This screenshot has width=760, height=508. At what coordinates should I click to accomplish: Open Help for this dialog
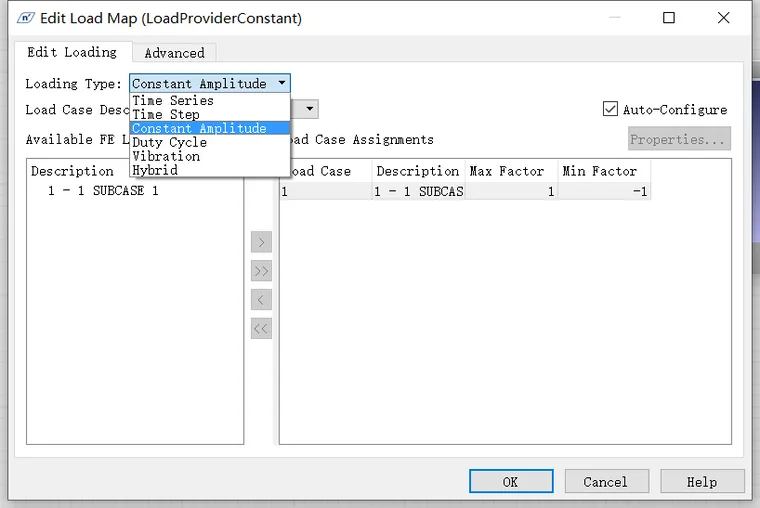tap(702, 481)
